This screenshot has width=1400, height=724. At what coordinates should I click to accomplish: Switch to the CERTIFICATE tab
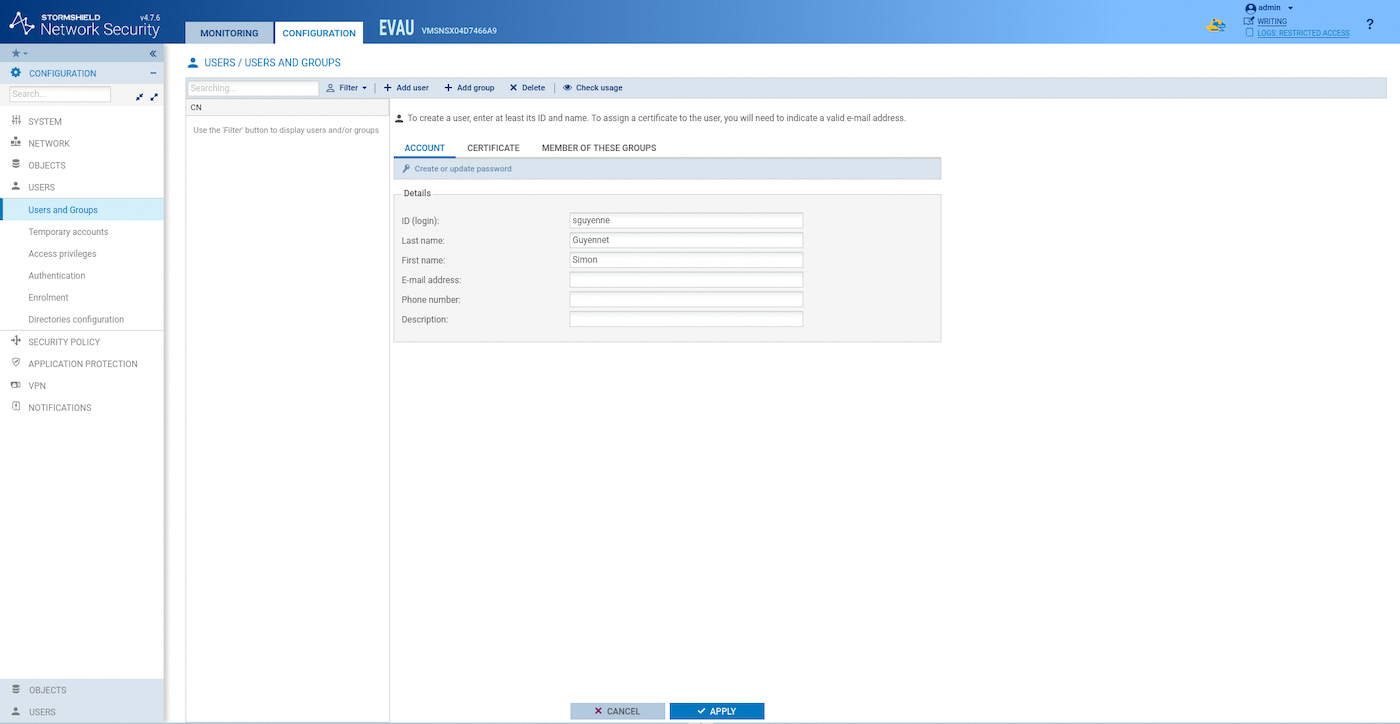click(493, 148)
